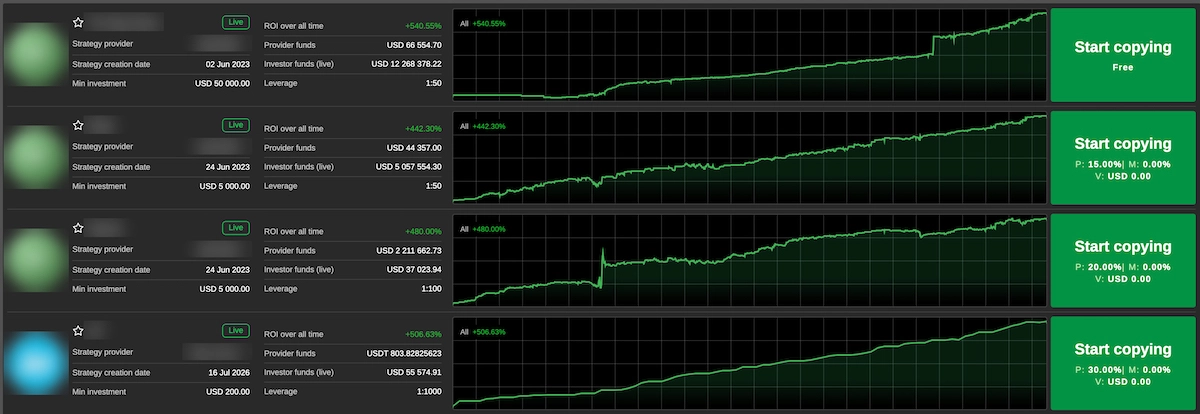This screenshot has height=414, width=1200.
Task: Click the min investment USD 50 000.00
Action: 224,83
